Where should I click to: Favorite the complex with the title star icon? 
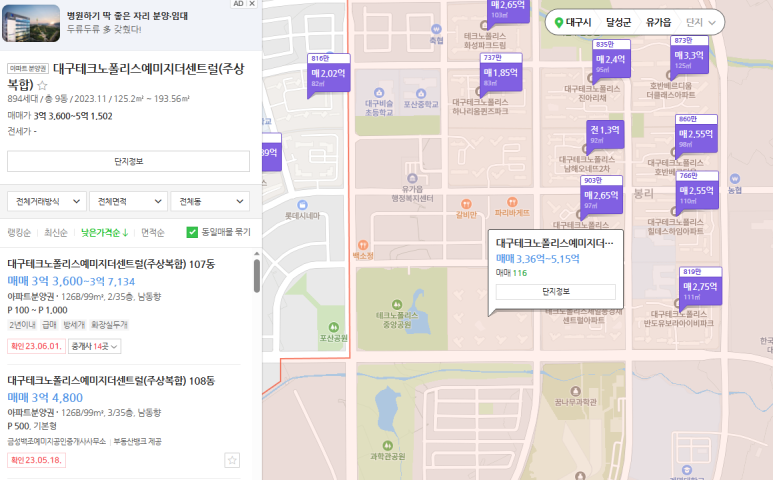coord(42,85)
